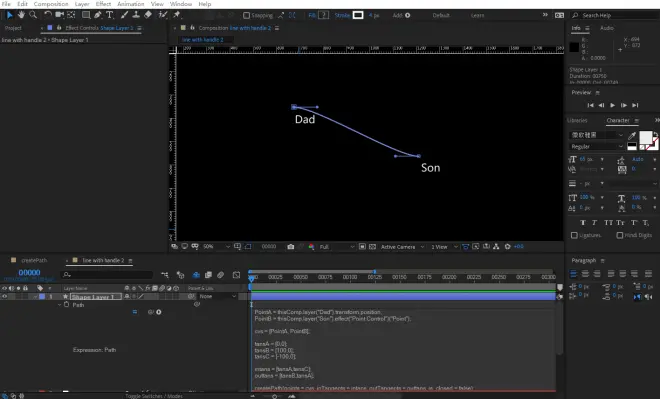Viewport: 660px width, 399px height.
Task: Open the 1 View layout dropdown
Action: (x=444, y=247)
